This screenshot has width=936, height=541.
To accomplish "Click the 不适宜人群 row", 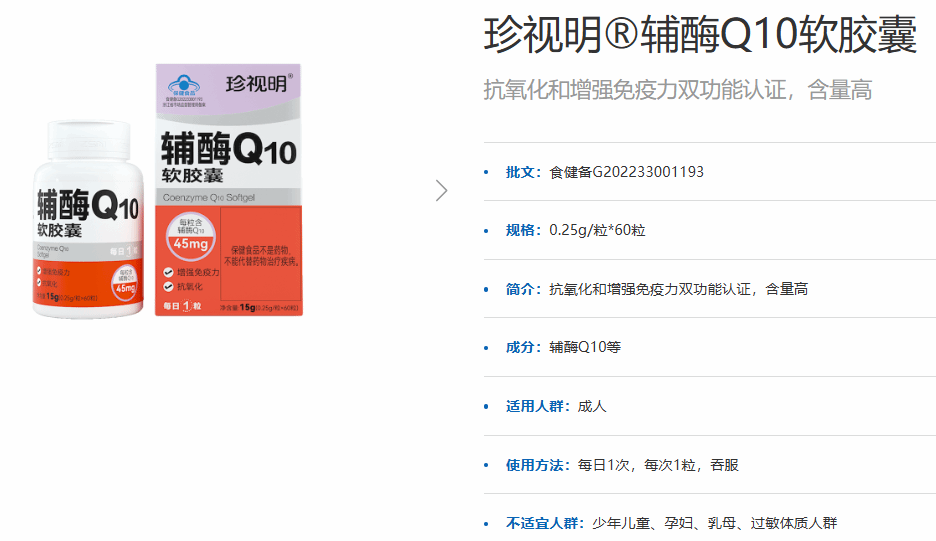I will point(671,523).
